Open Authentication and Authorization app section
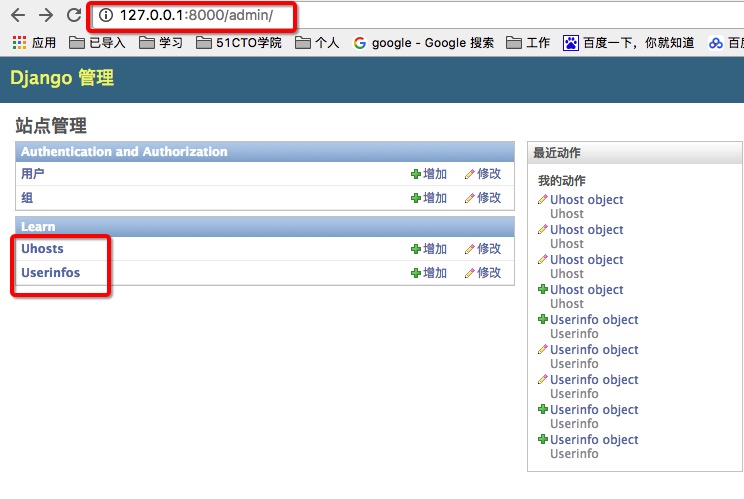Image resolution: width=744 pixels, height=499 pixels. click(124, 152)
